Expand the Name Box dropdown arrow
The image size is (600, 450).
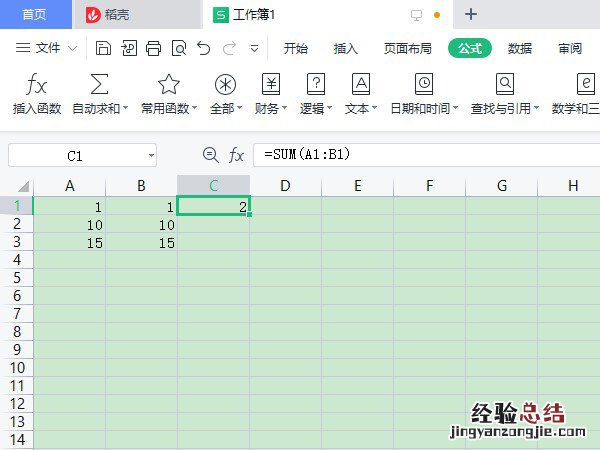coord(150,155)
